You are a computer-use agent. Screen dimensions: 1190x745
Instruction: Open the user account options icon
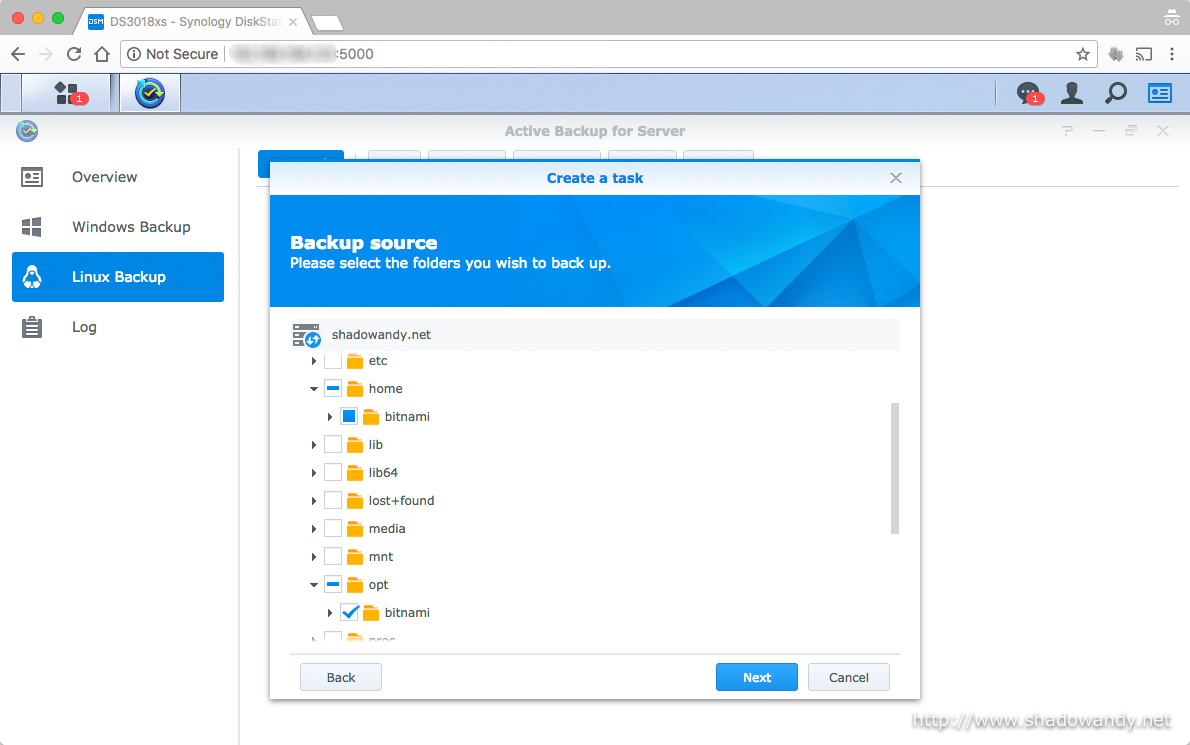(x=1072, y=93)
